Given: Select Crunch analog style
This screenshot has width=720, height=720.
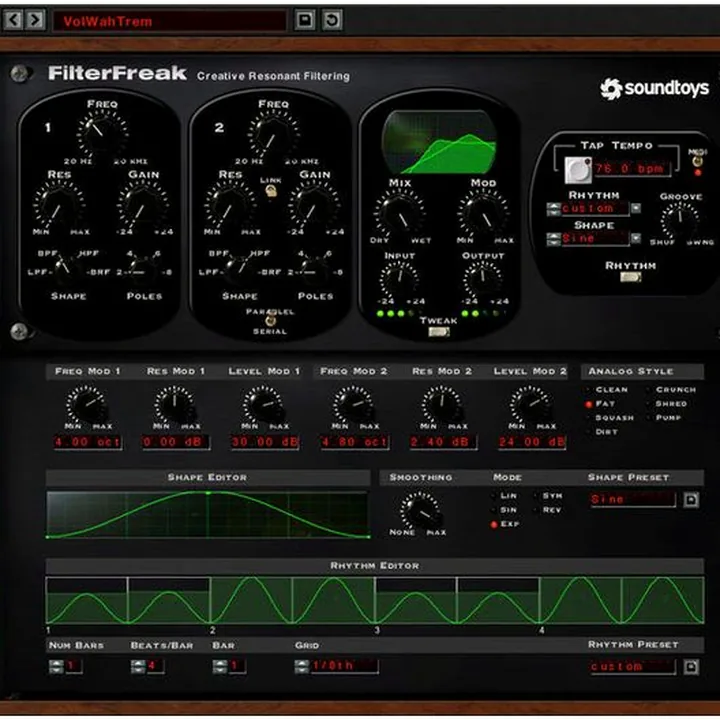Looking at the screenshot, I should coord(671,389).
